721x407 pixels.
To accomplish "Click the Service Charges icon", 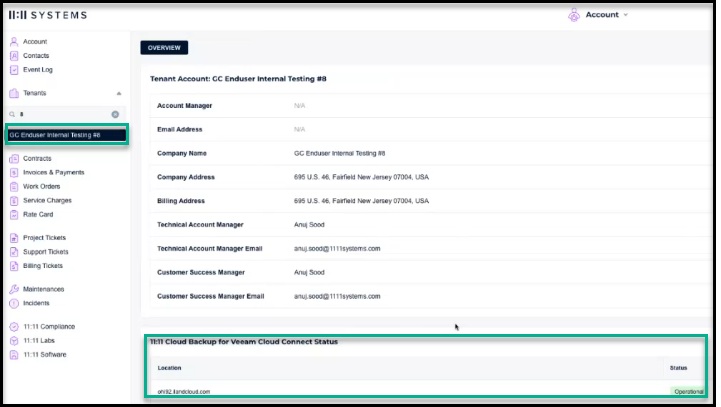I will pyautogui.click(x=14, y=201).
